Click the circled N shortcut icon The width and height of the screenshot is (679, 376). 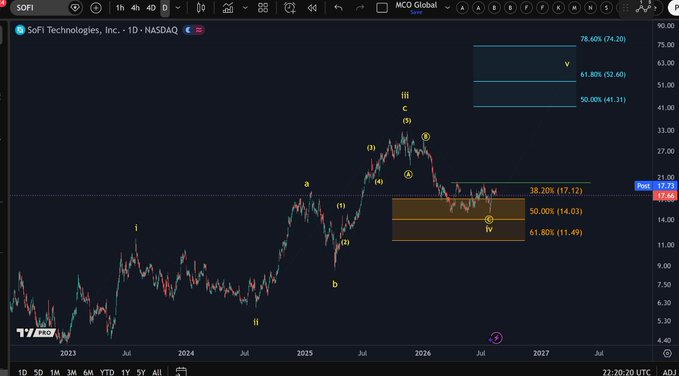click(x=591, y=8)
